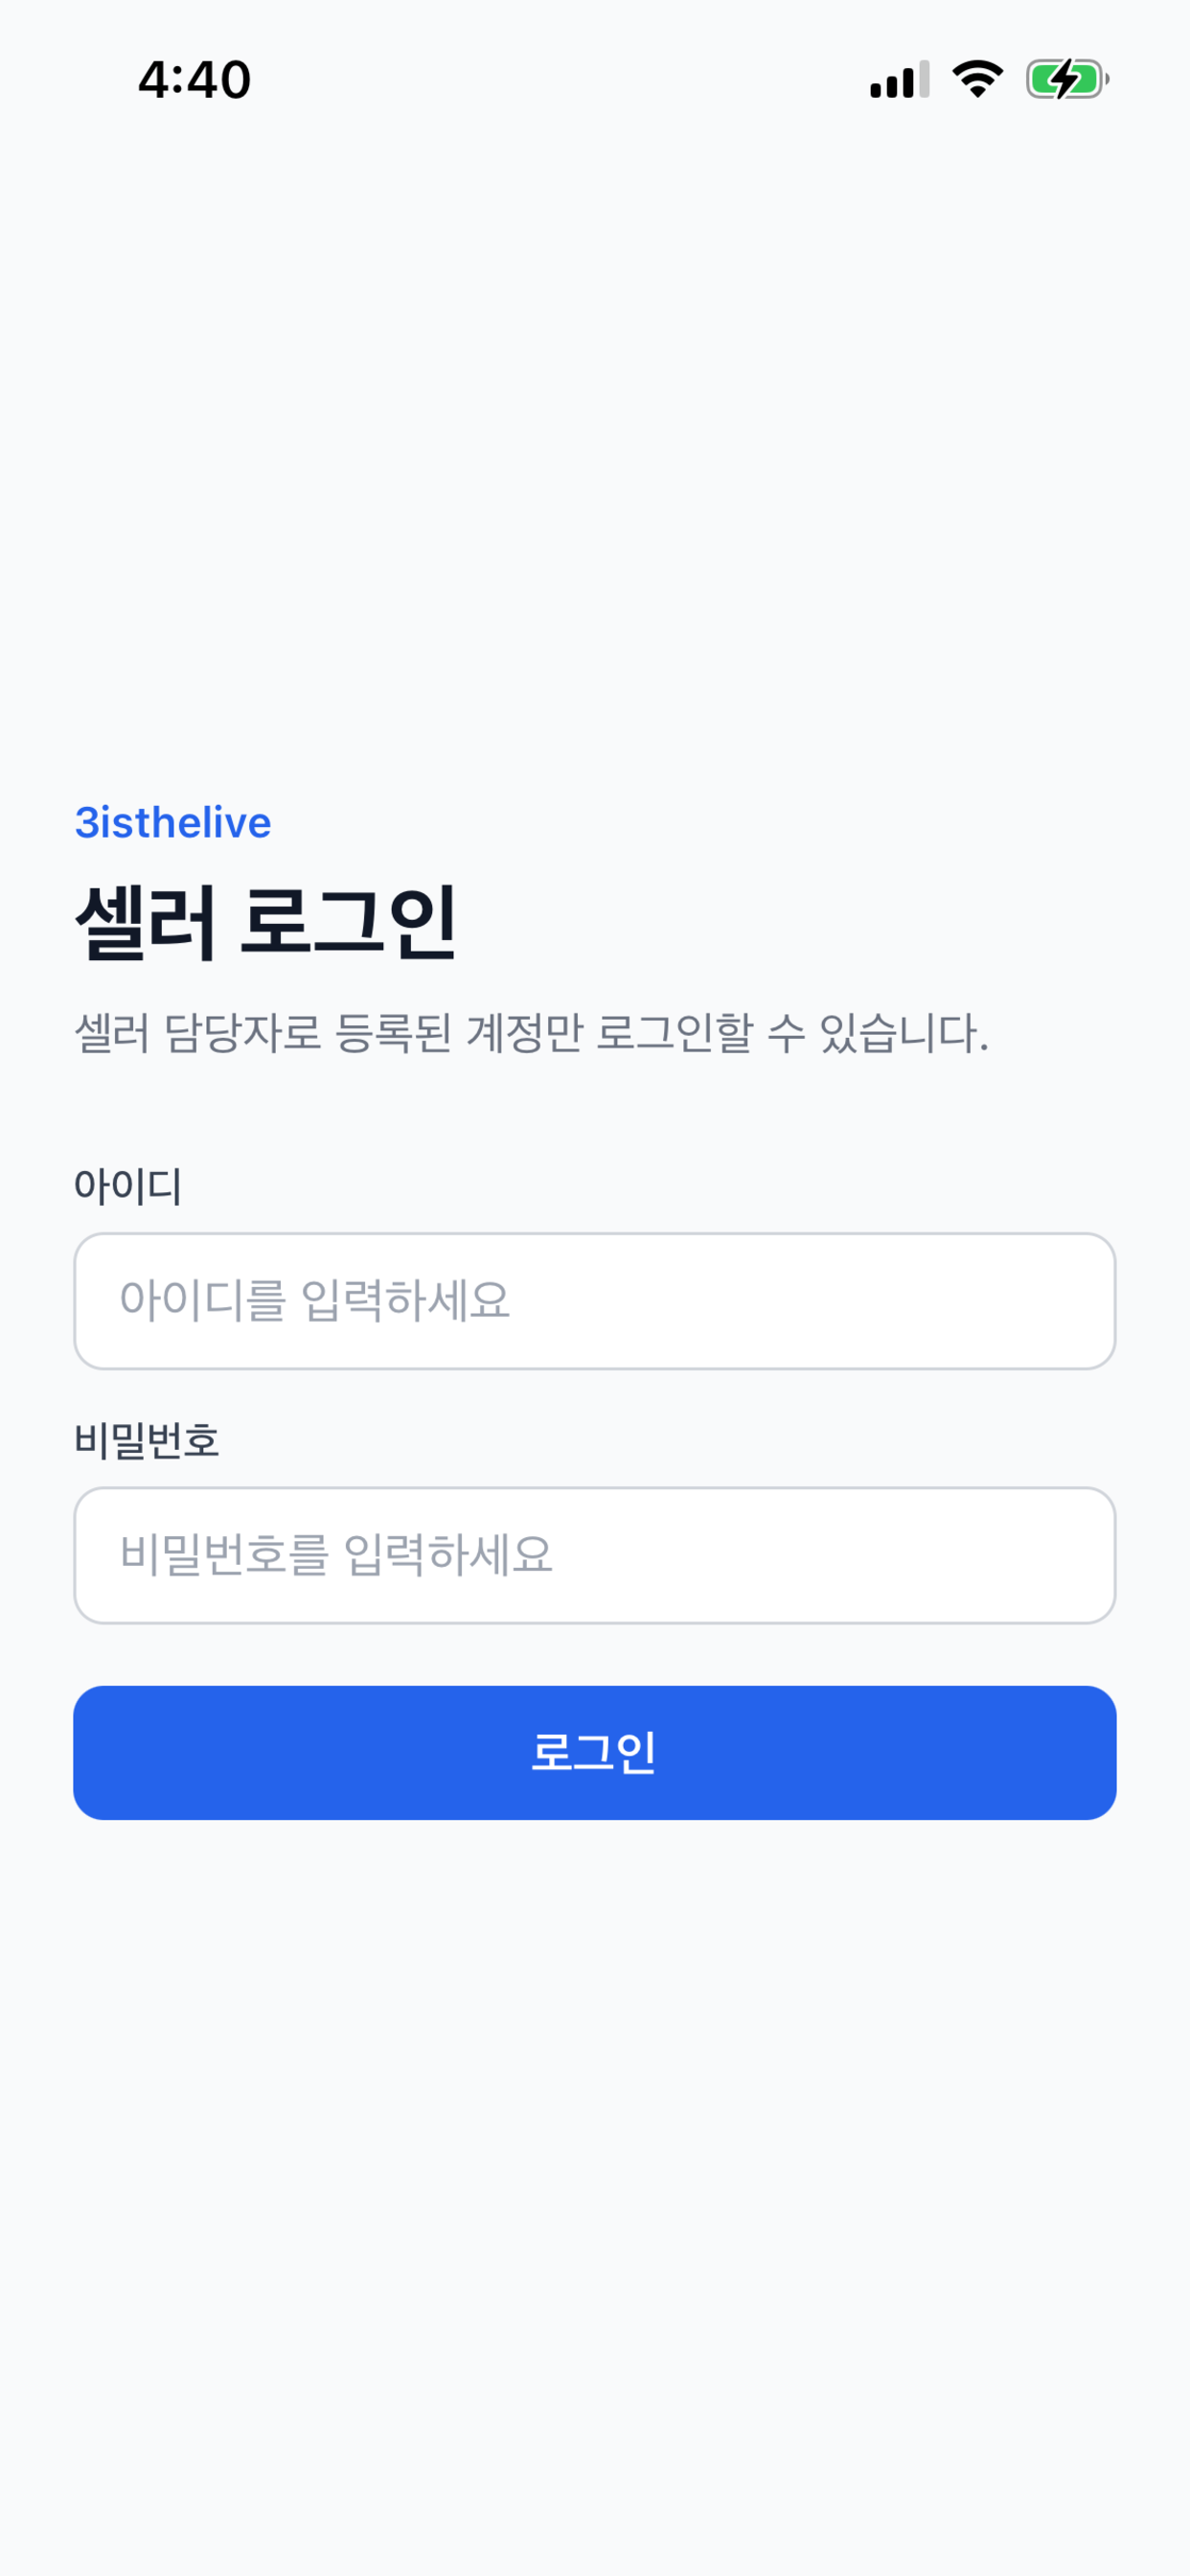
Task: Tap the Wi-Fi status icon
Action: (978, 79)
